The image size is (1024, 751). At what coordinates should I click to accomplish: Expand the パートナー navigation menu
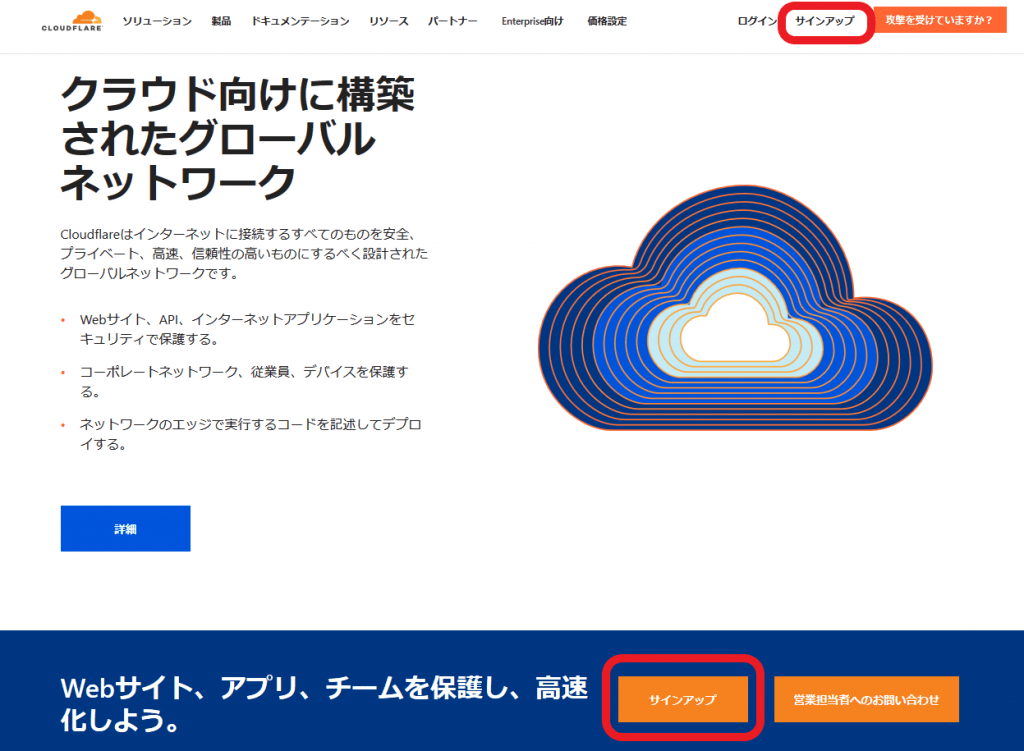452,21
